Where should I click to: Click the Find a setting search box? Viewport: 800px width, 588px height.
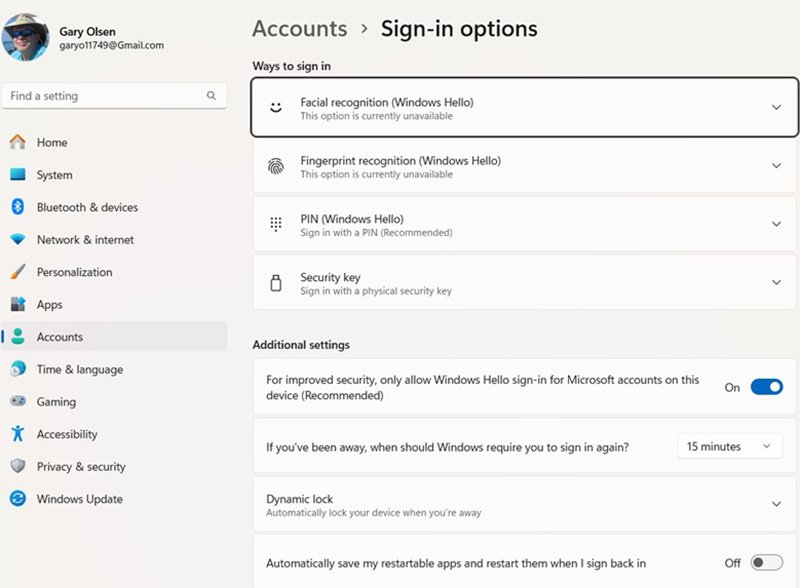[114, 95]
